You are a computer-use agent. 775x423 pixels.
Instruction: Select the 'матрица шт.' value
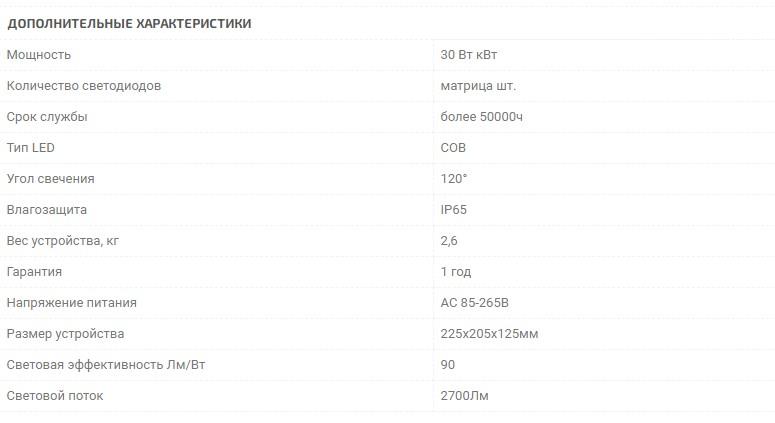click(478, 86)
